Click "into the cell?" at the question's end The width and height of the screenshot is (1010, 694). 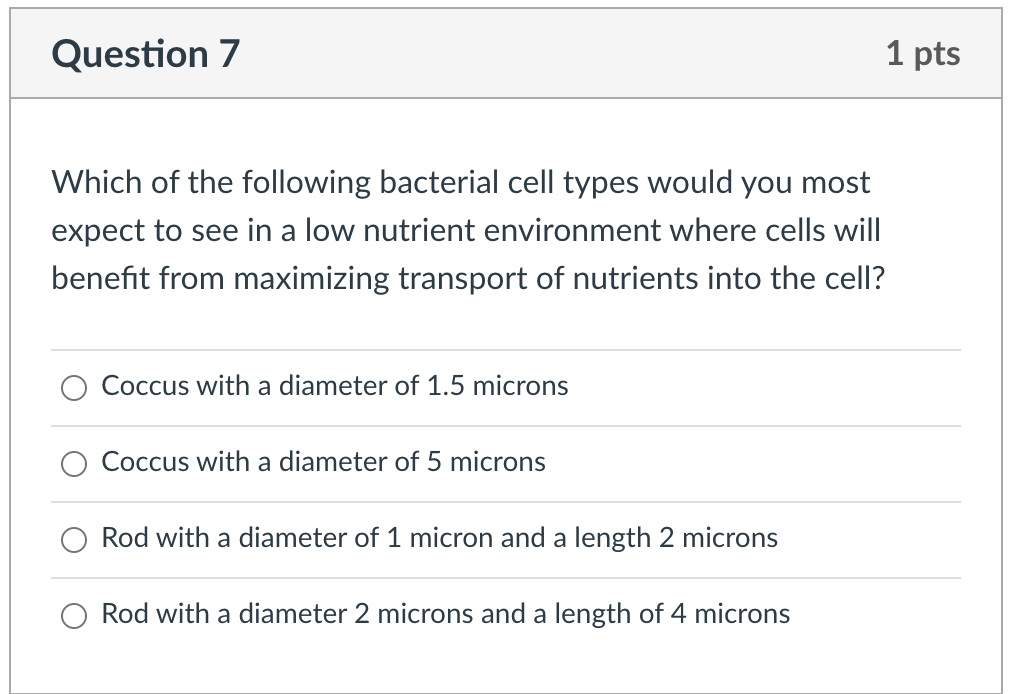click(787, 278)
